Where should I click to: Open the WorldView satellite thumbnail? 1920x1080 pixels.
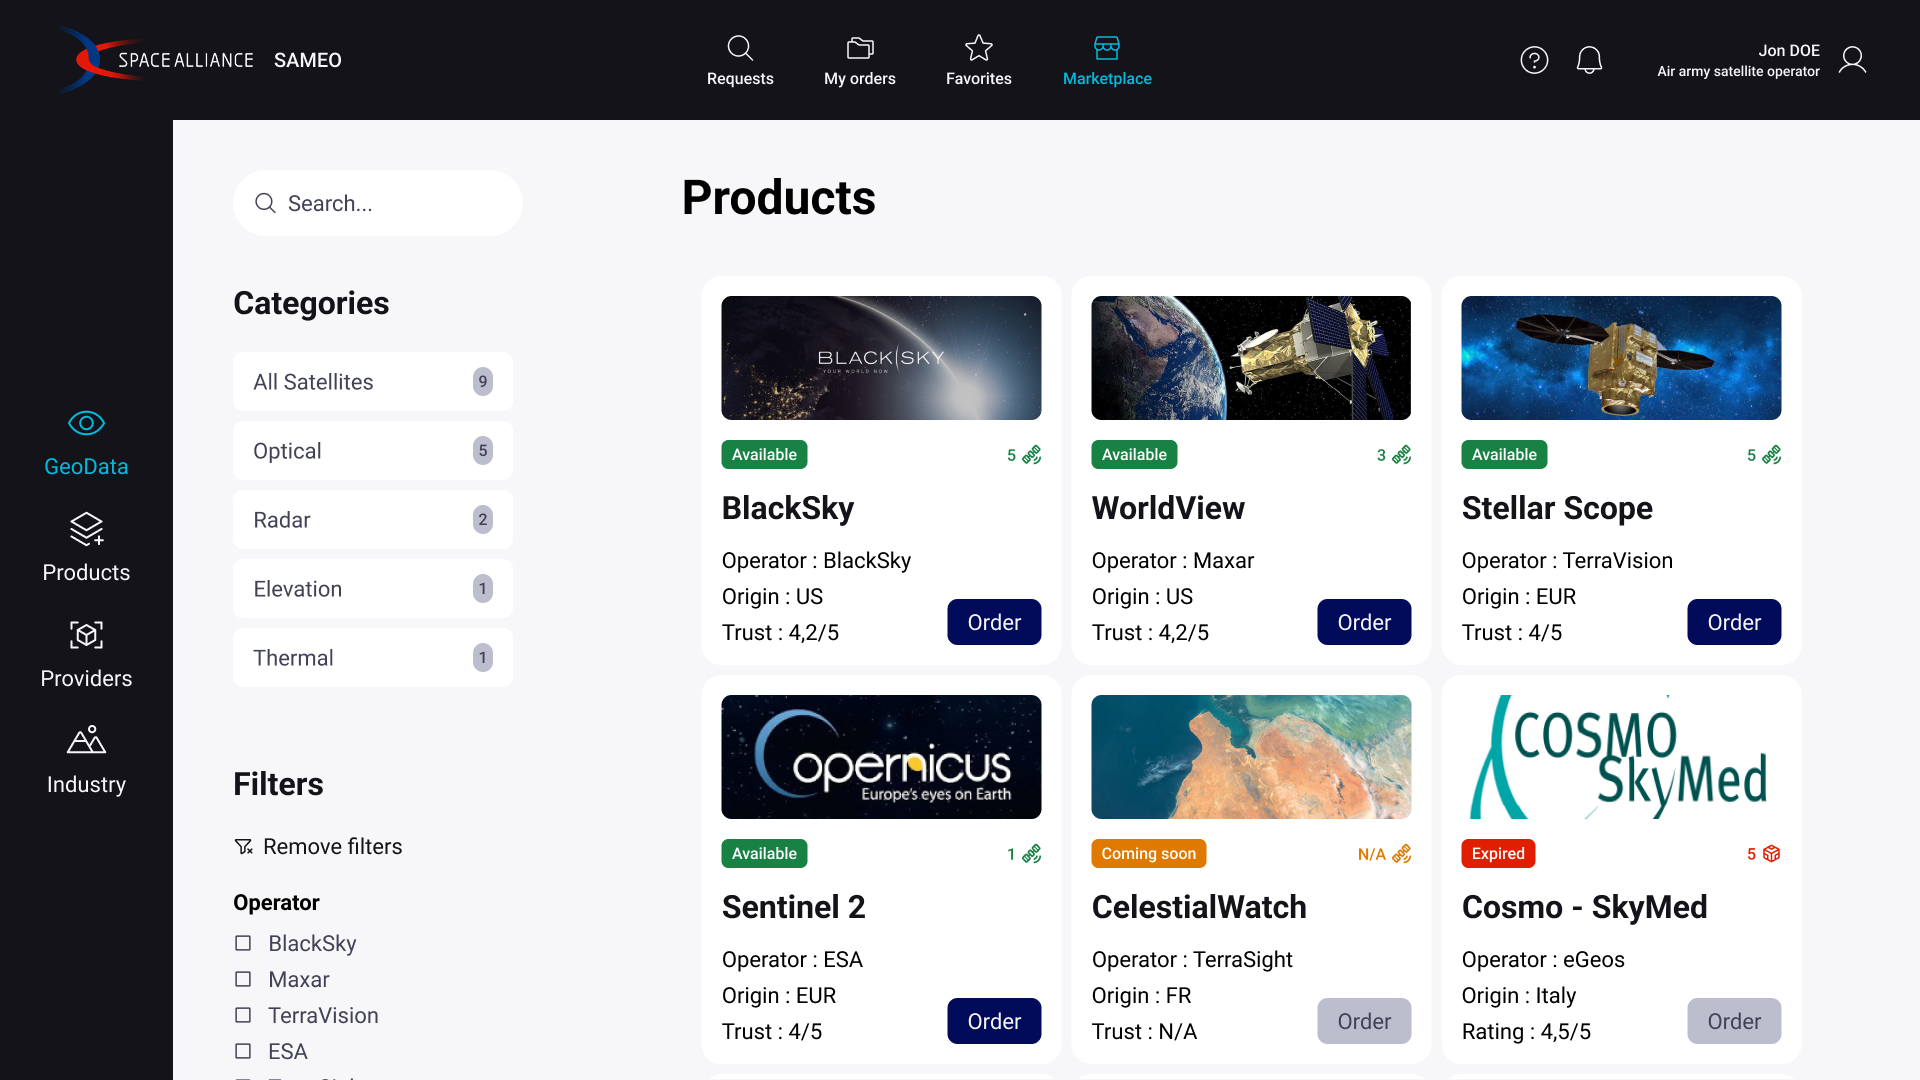[1251, 358]
